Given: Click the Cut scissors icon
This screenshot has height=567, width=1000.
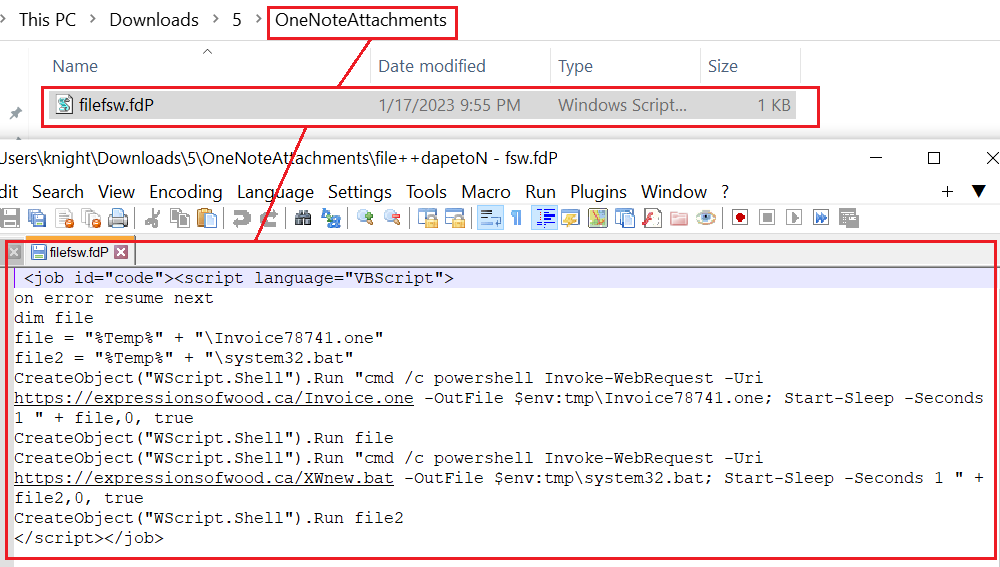Looking at the screenshot, I should (x=152, y=218).
